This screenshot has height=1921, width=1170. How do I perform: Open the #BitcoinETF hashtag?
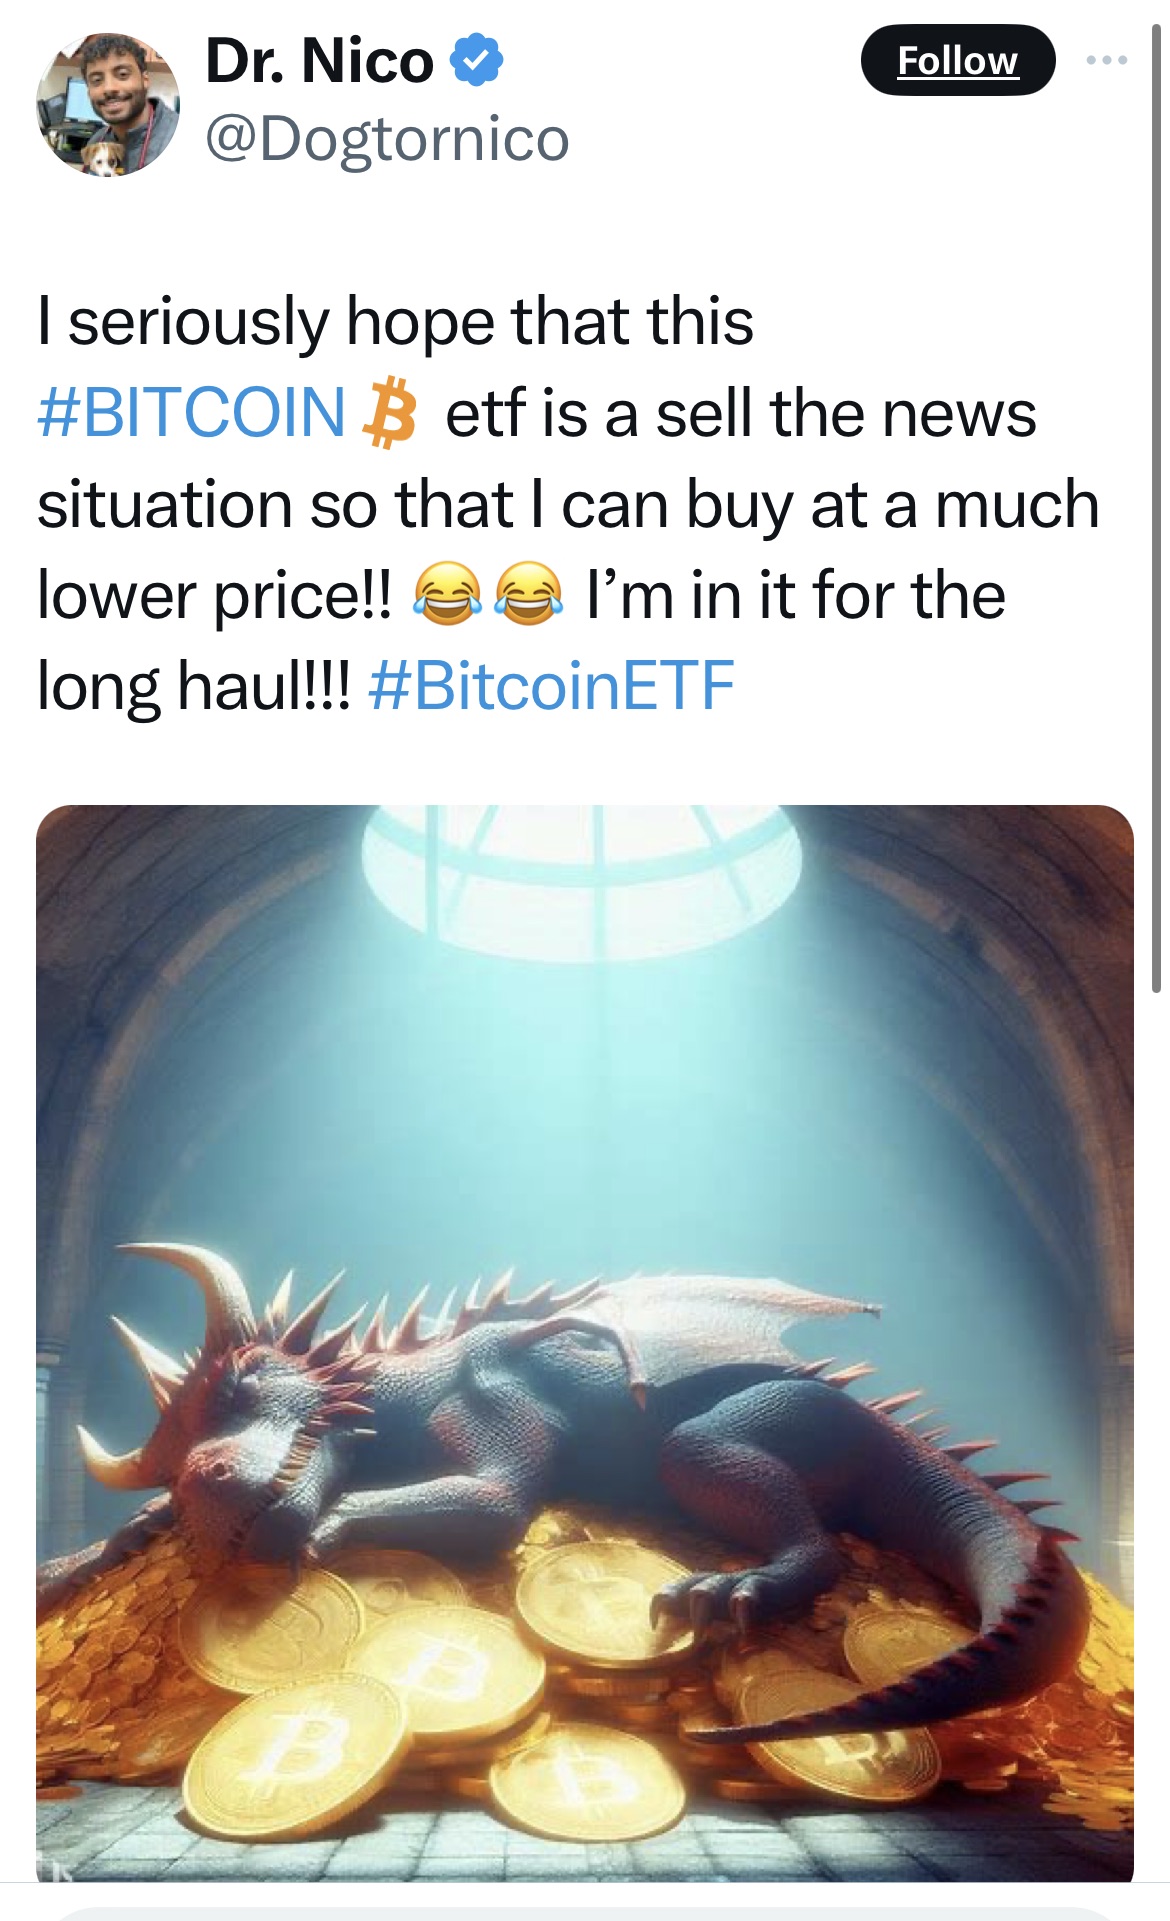click(x=551, y=686)
